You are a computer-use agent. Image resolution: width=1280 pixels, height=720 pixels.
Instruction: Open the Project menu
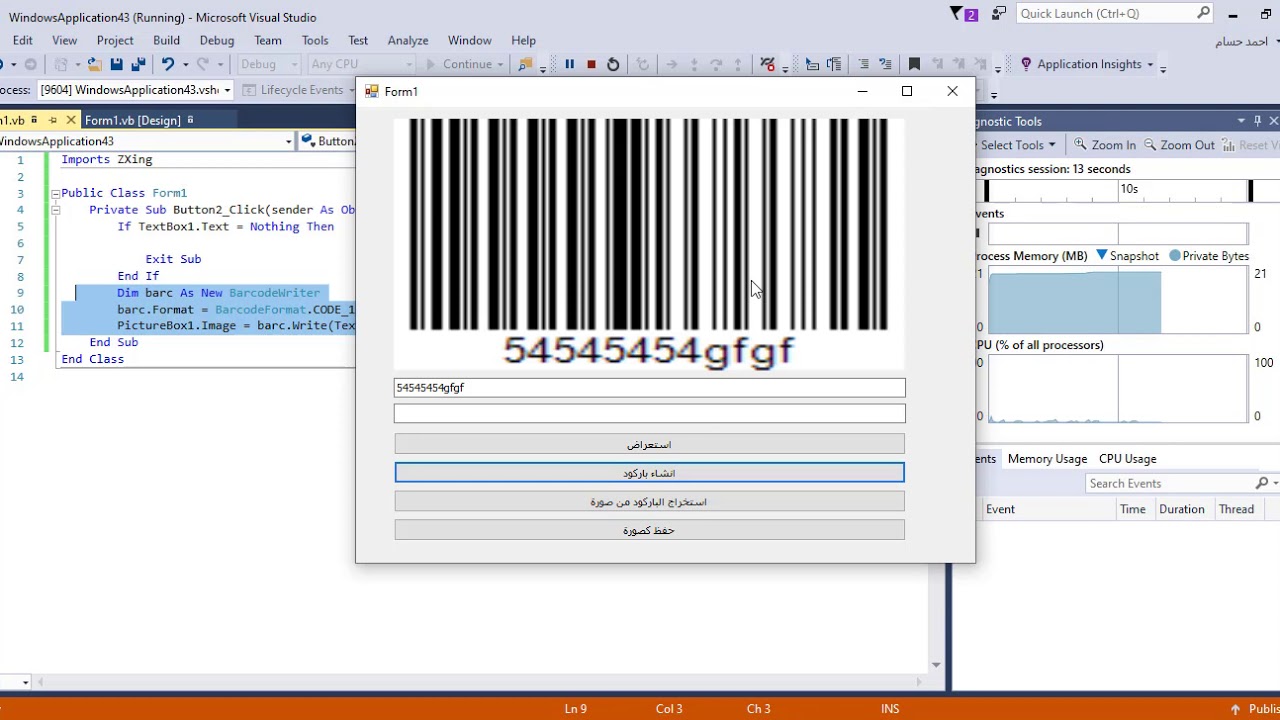coord(115,40)
